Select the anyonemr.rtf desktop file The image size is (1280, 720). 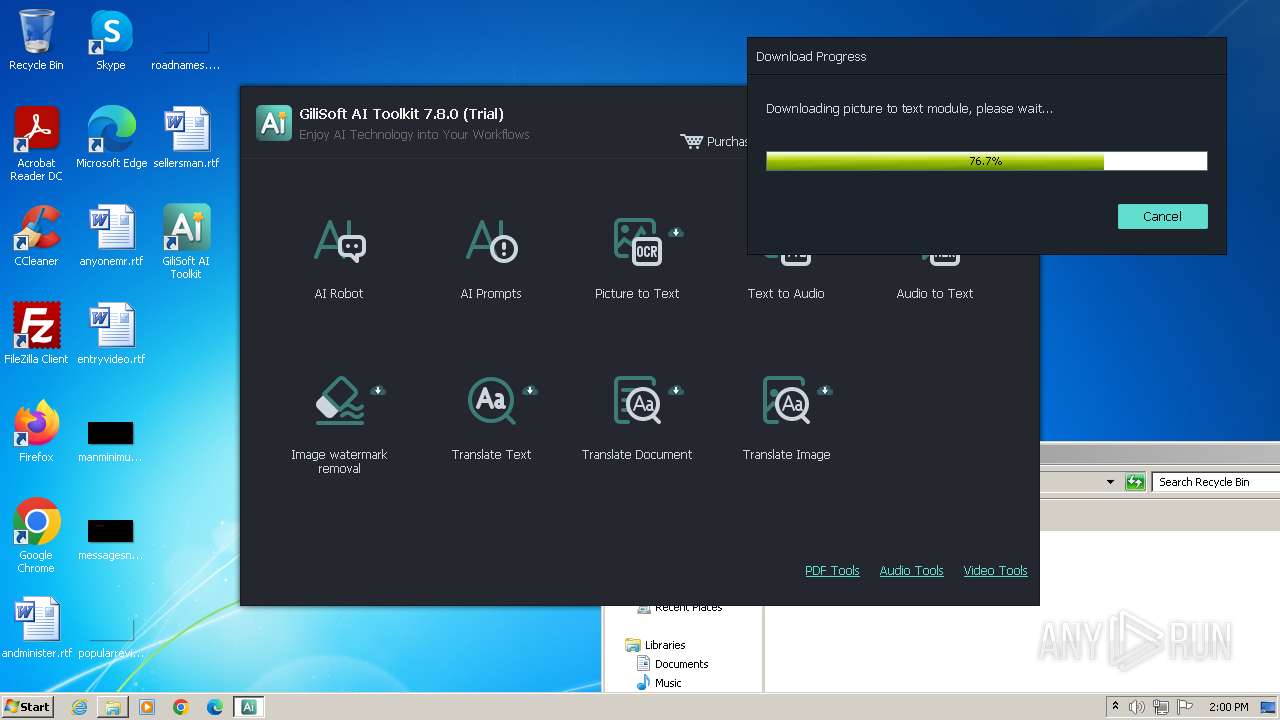(111, 236)
